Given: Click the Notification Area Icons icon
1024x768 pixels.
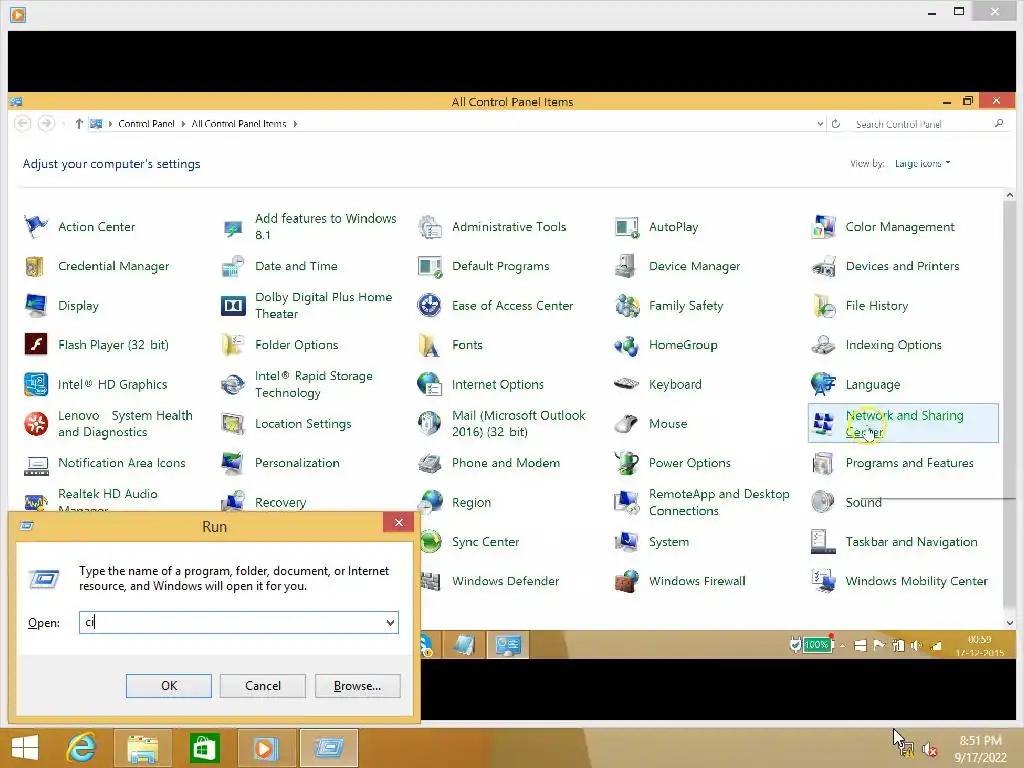Looking at the screenshot, I should pos(35,463).
